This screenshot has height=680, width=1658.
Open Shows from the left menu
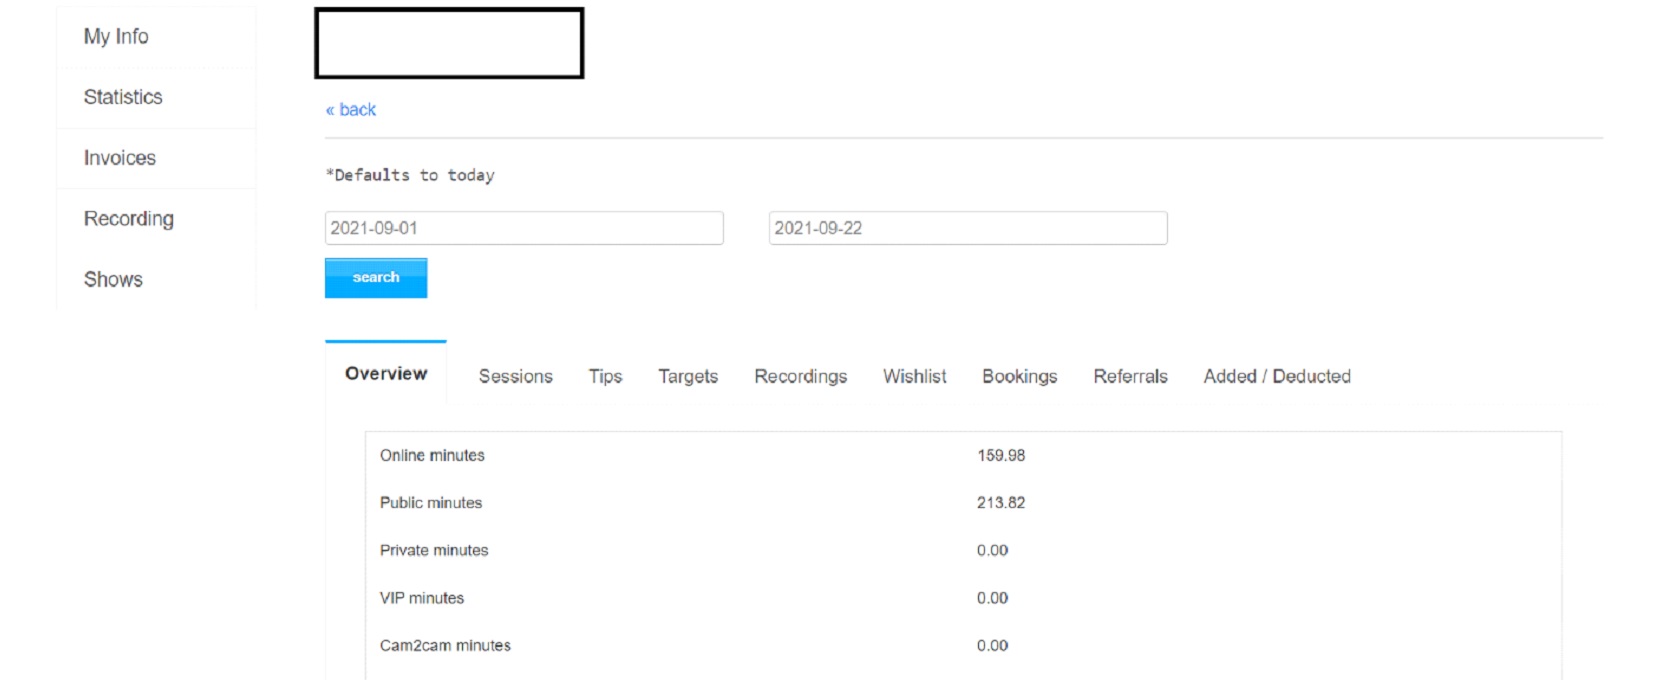coord(113,280)
